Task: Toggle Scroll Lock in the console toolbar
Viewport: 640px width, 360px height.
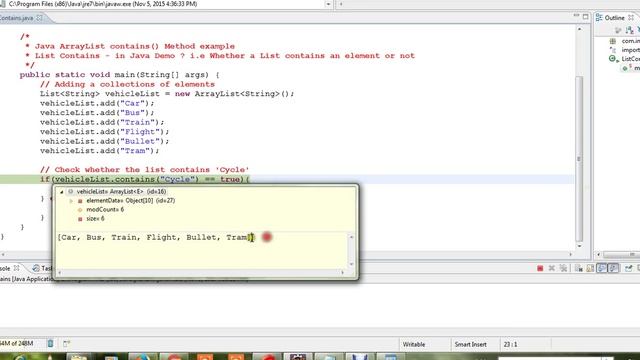Action: pyautogui.click(x=590, y=268)
